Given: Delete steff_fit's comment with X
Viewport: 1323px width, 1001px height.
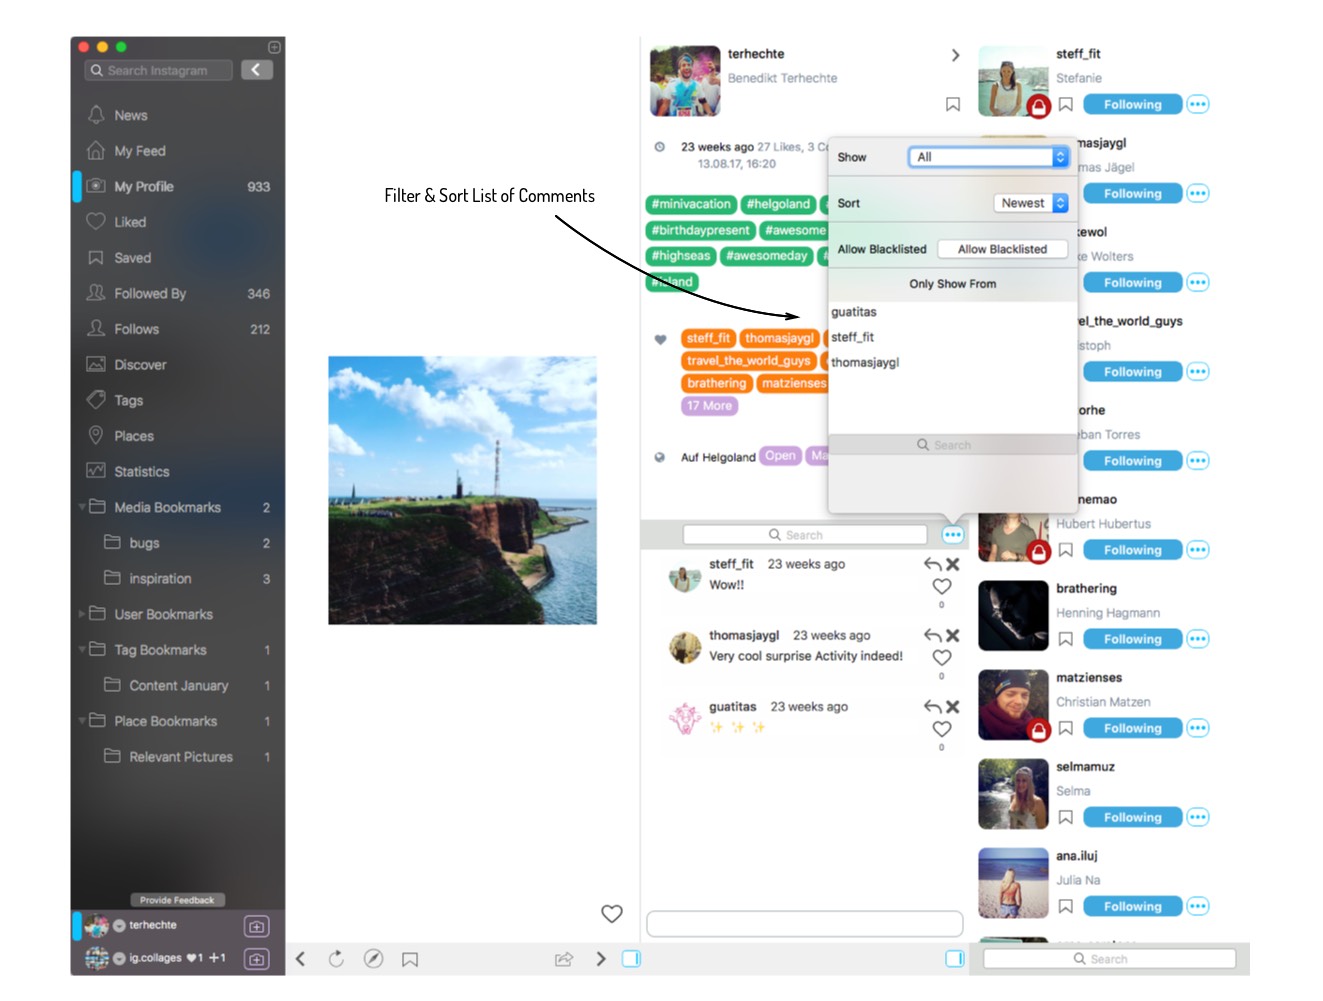Looking at the screenshot, I should click(953, 564).
